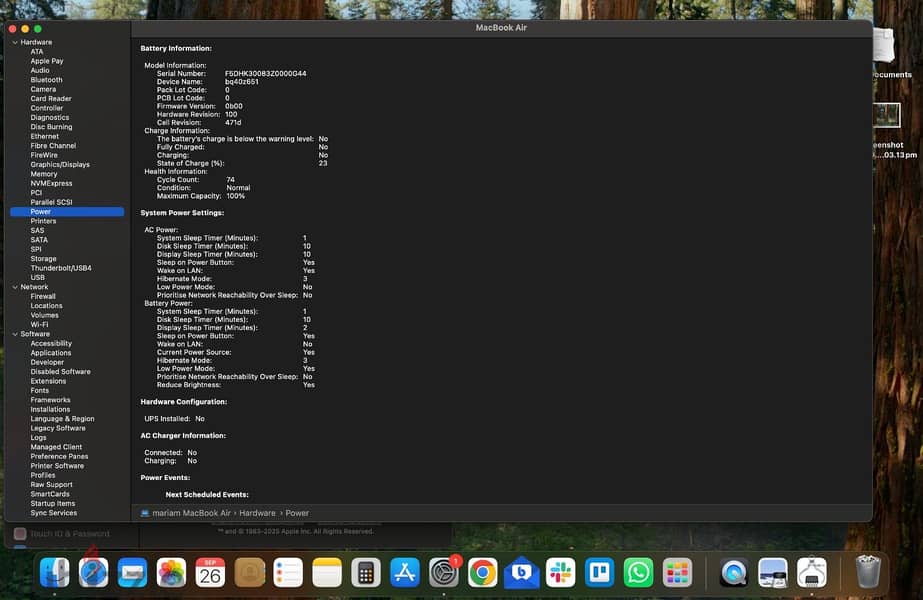Click the battery serial number F5DHK30083Z0000G44
Image resolution: width=923 pixels, height=600 pixels.
(x=265, y=74)
